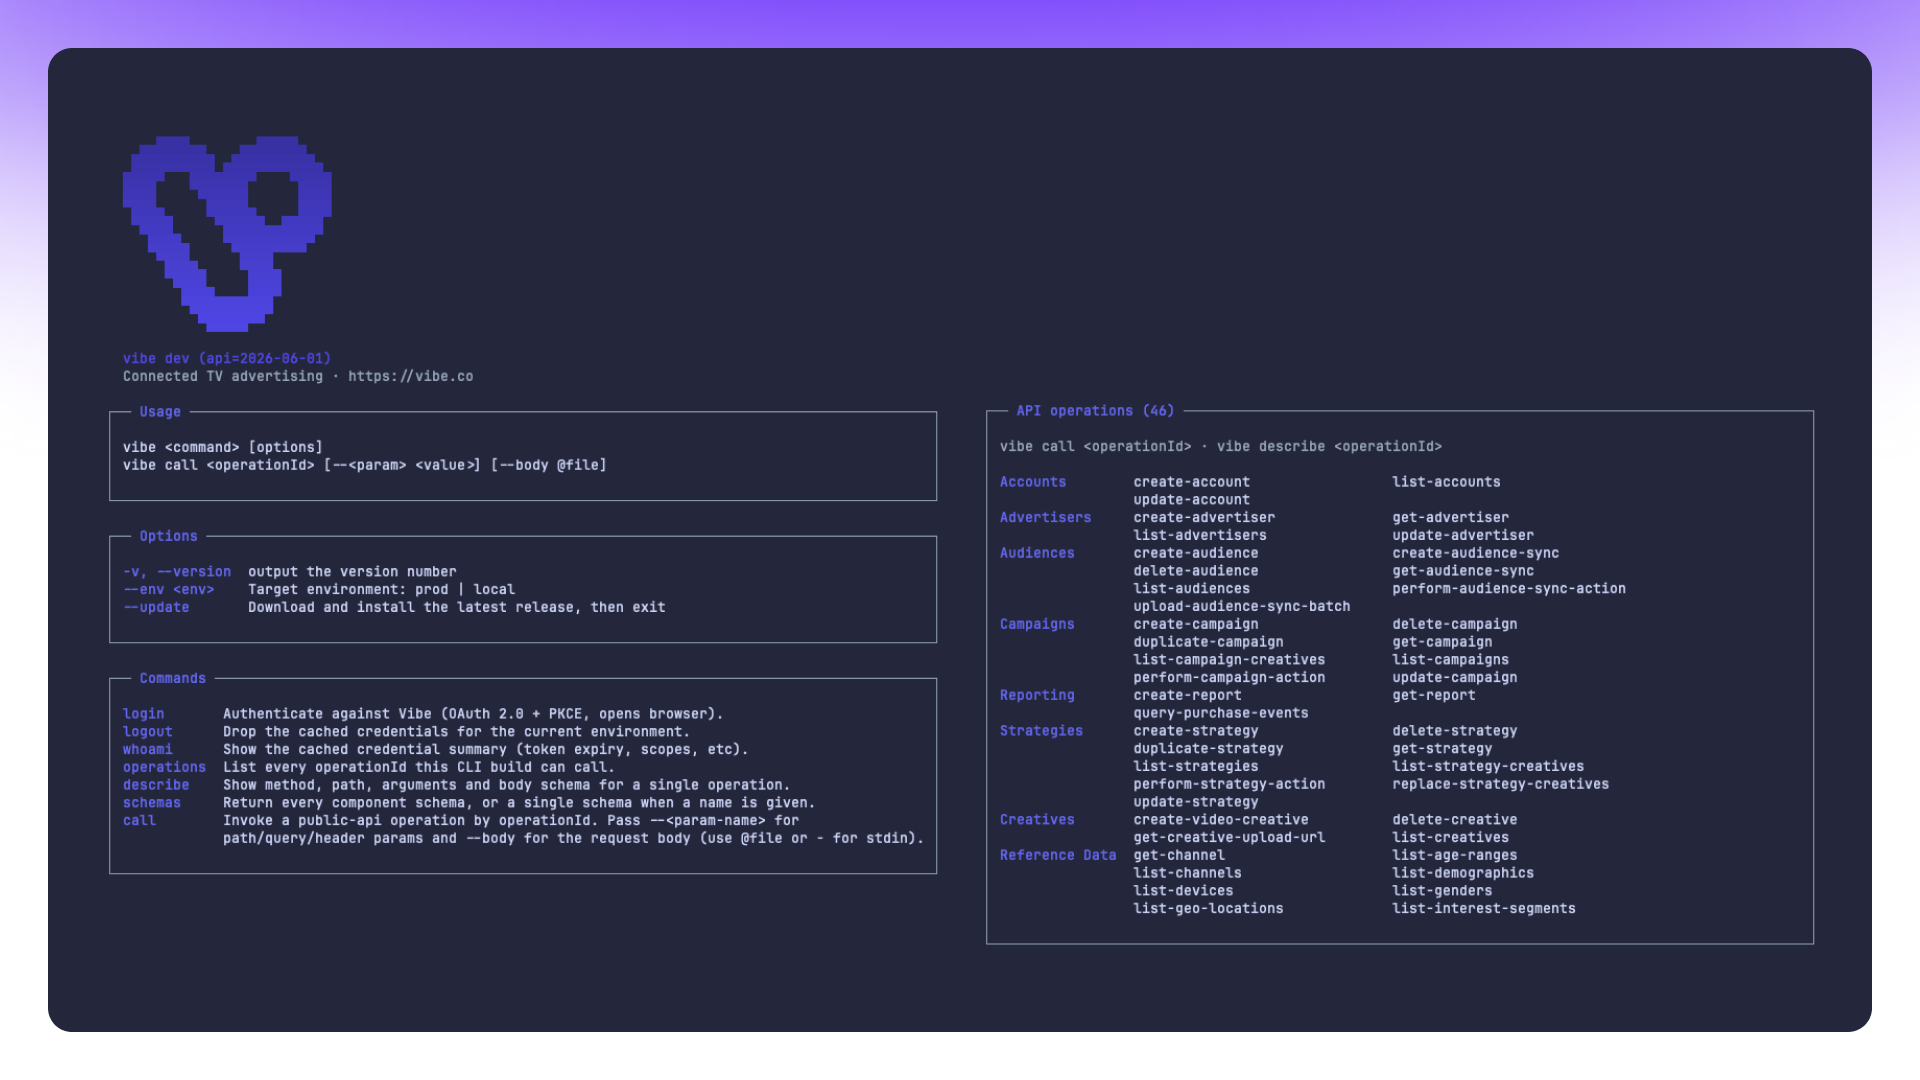Click the upload-audience-sync-batch operation
This screenshot has height=1080, width=1920.
(x=1241, y=607)
